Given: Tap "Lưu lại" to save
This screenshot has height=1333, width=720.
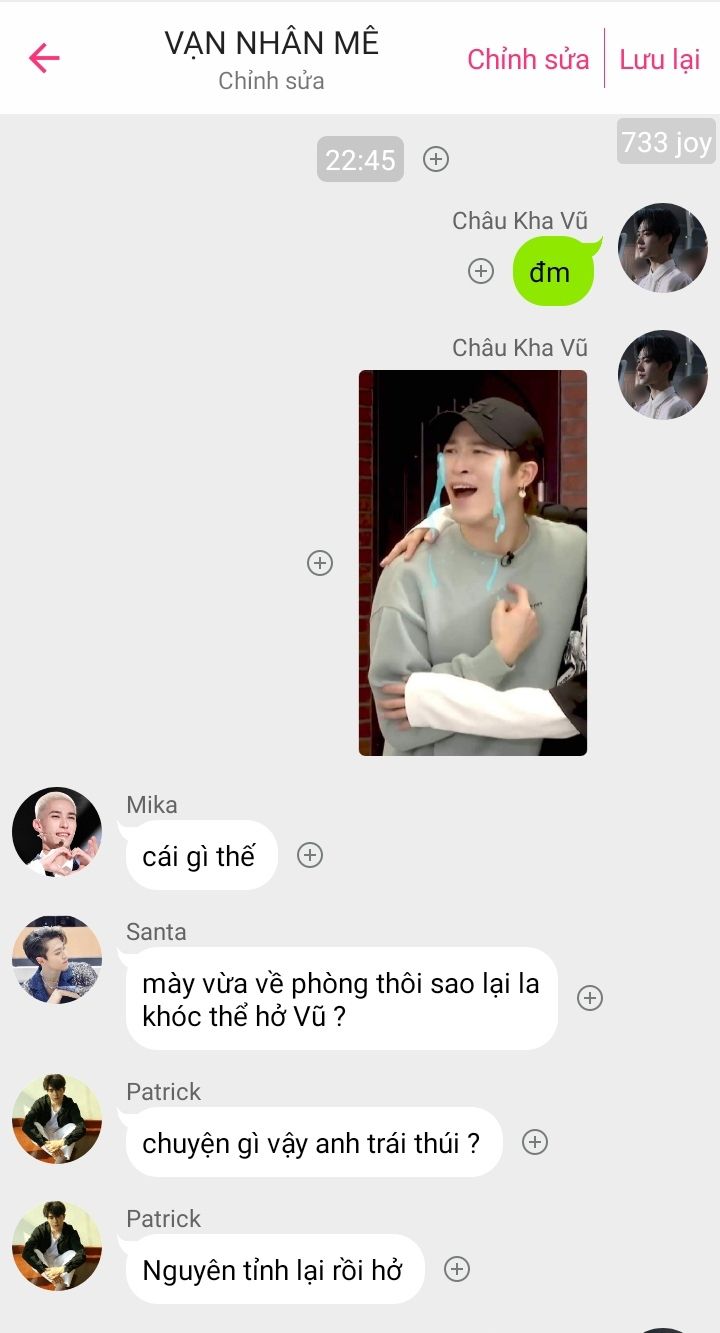Looking at the screenshot, I should click(x=659, y=59).
